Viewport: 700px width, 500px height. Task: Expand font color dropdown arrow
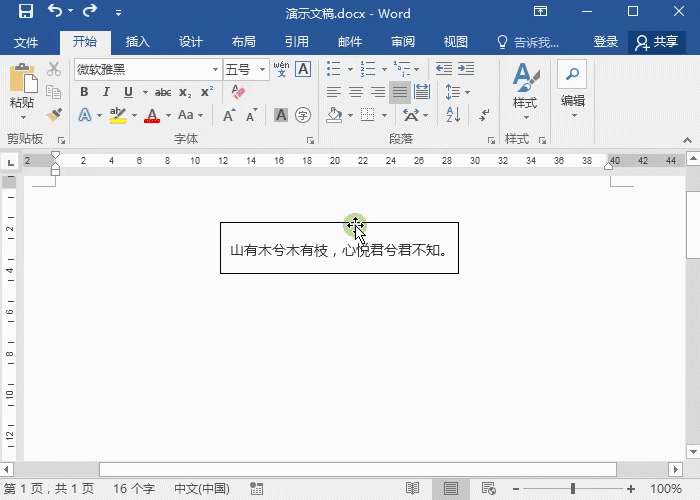168,116
